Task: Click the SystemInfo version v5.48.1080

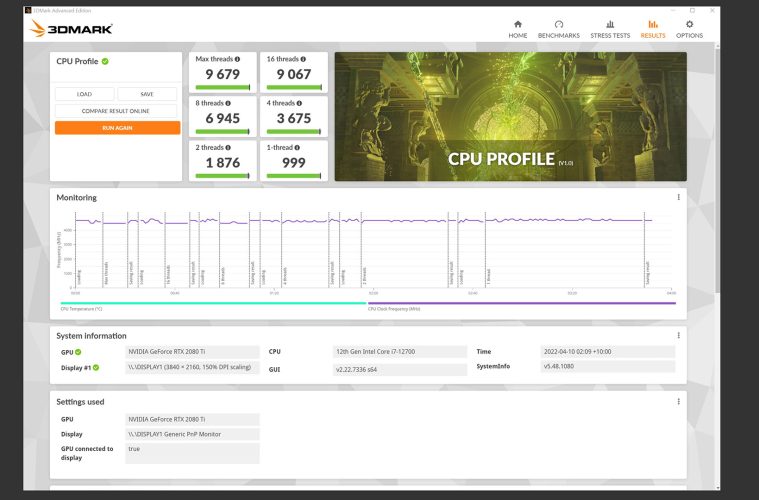Action: click(607, 366)
